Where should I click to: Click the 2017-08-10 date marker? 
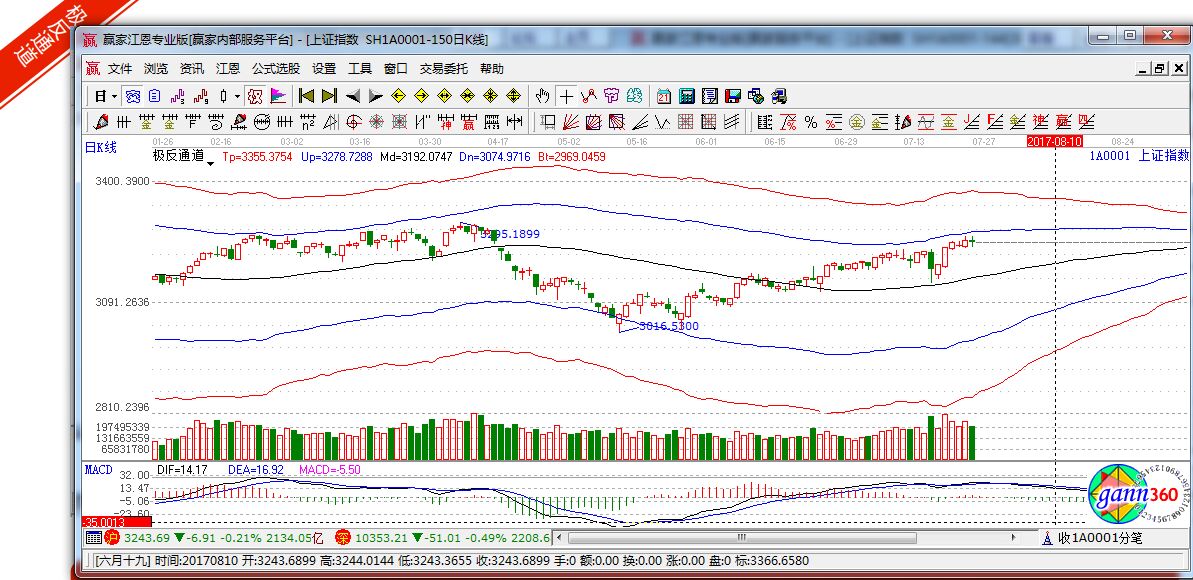(x=1055, y=143)
